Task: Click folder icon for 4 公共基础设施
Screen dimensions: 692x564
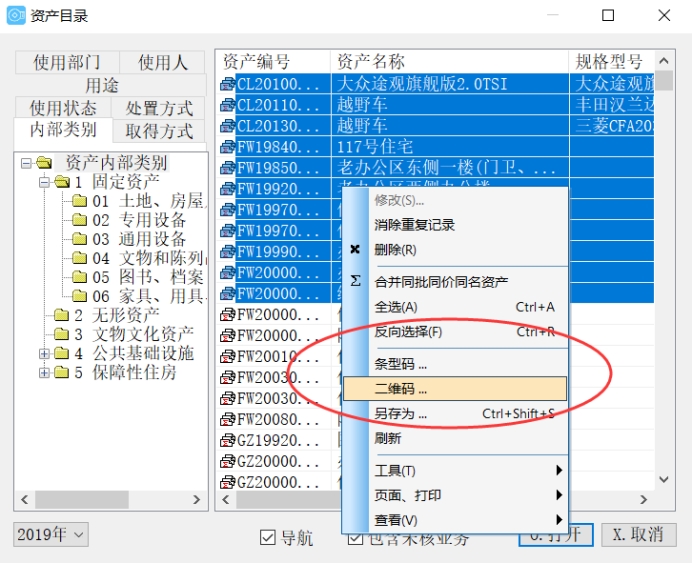Action: coord(61,353)
